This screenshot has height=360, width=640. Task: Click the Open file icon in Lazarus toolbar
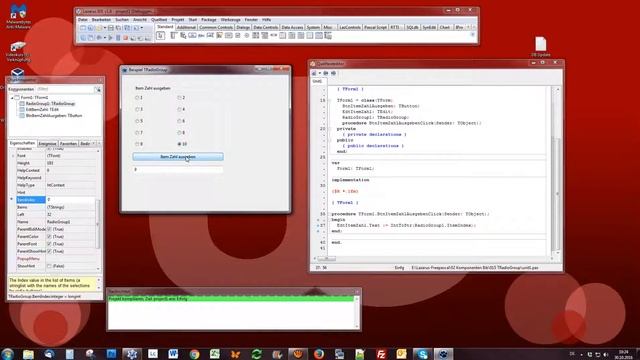tap(98, 28)
